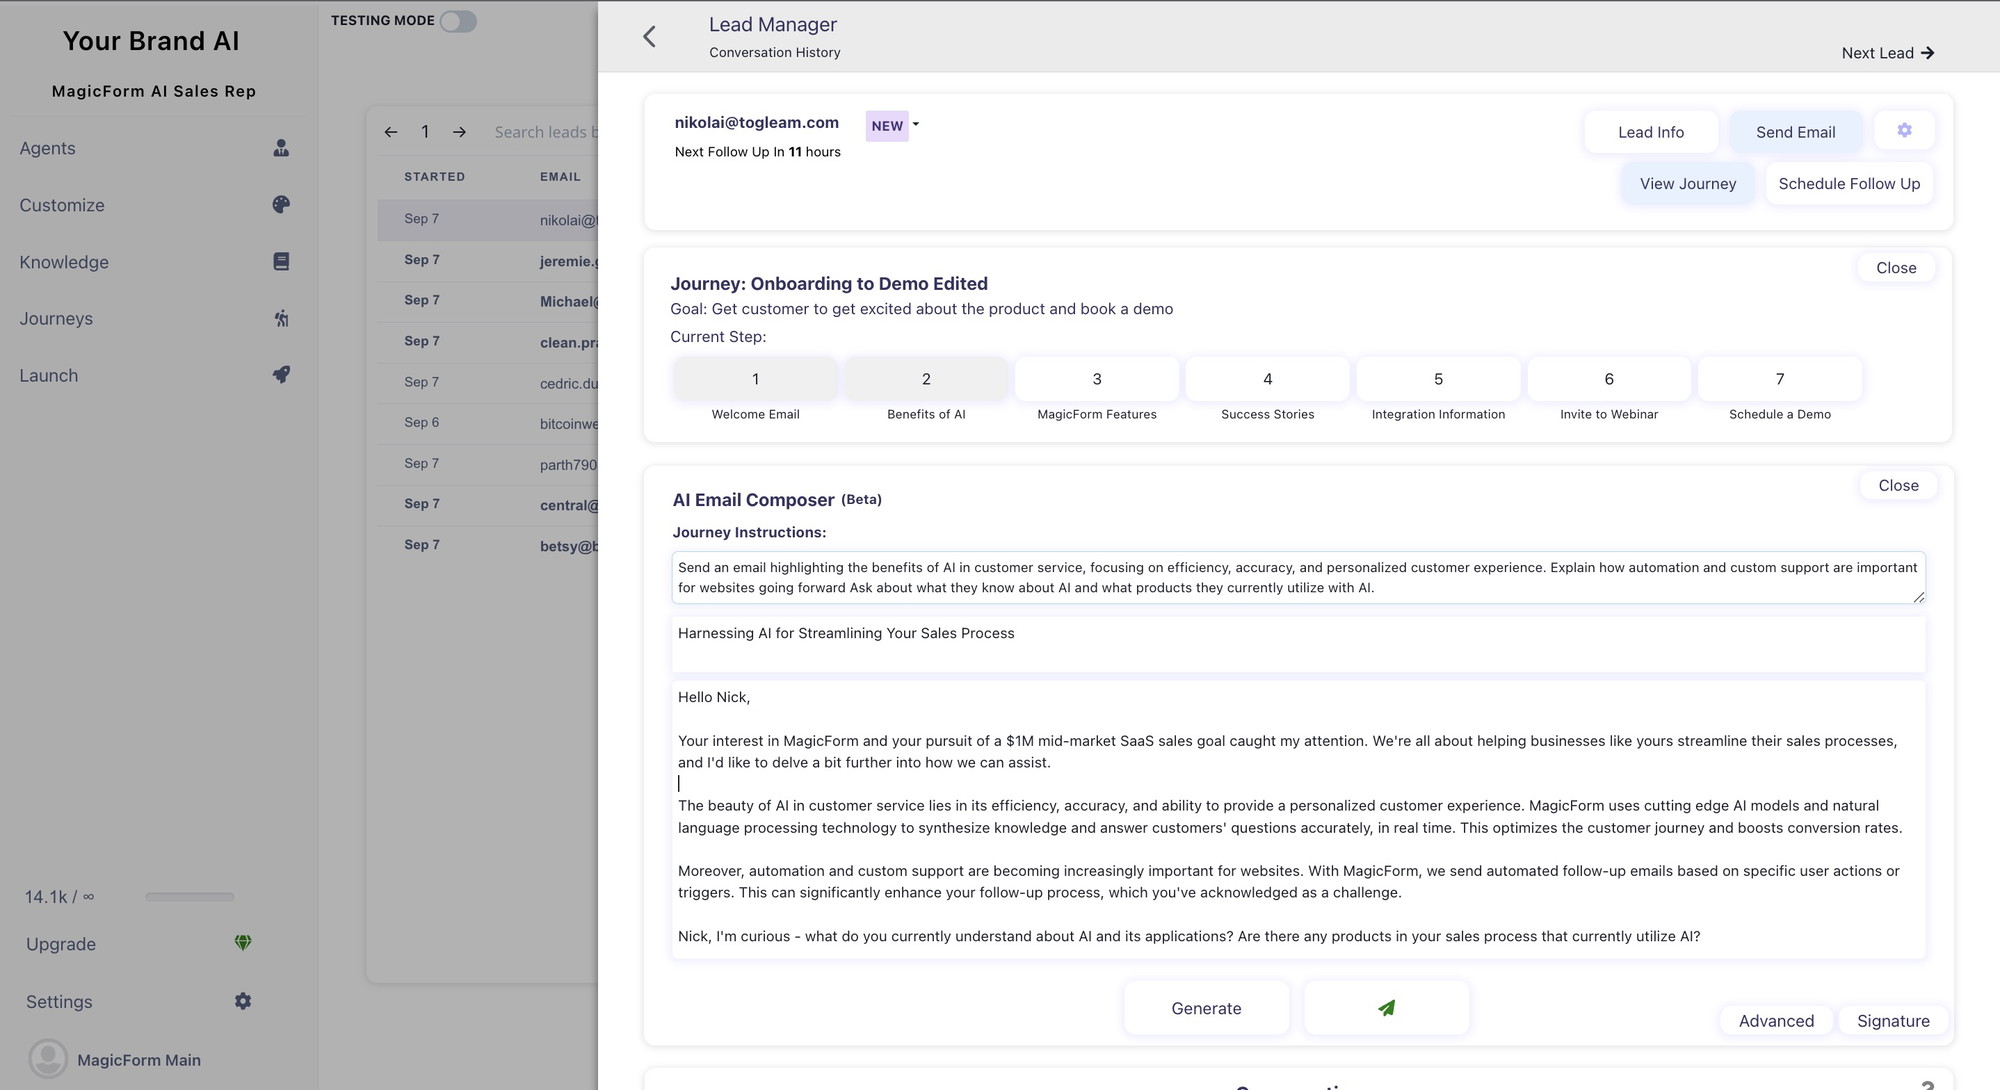Select the Michael@ lead row
Image resolution: width=2000 pixels, height=1090 pixels.
(487, 301)
